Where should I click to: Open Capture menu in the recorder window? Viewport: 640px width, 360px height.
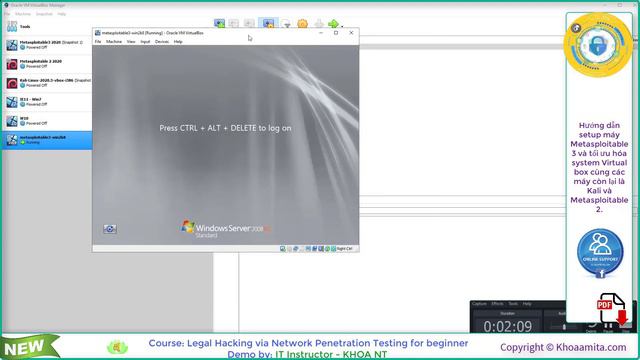(480, 304)
